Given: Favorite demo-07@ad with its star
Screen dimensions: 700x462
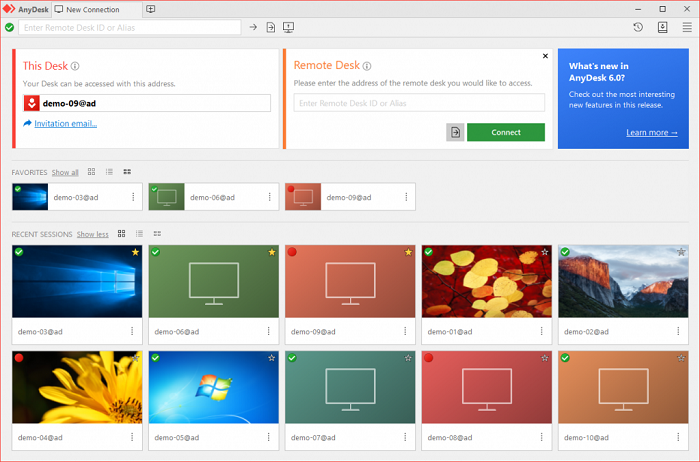Looking at the screenshot, I should [x=408, y=358].
